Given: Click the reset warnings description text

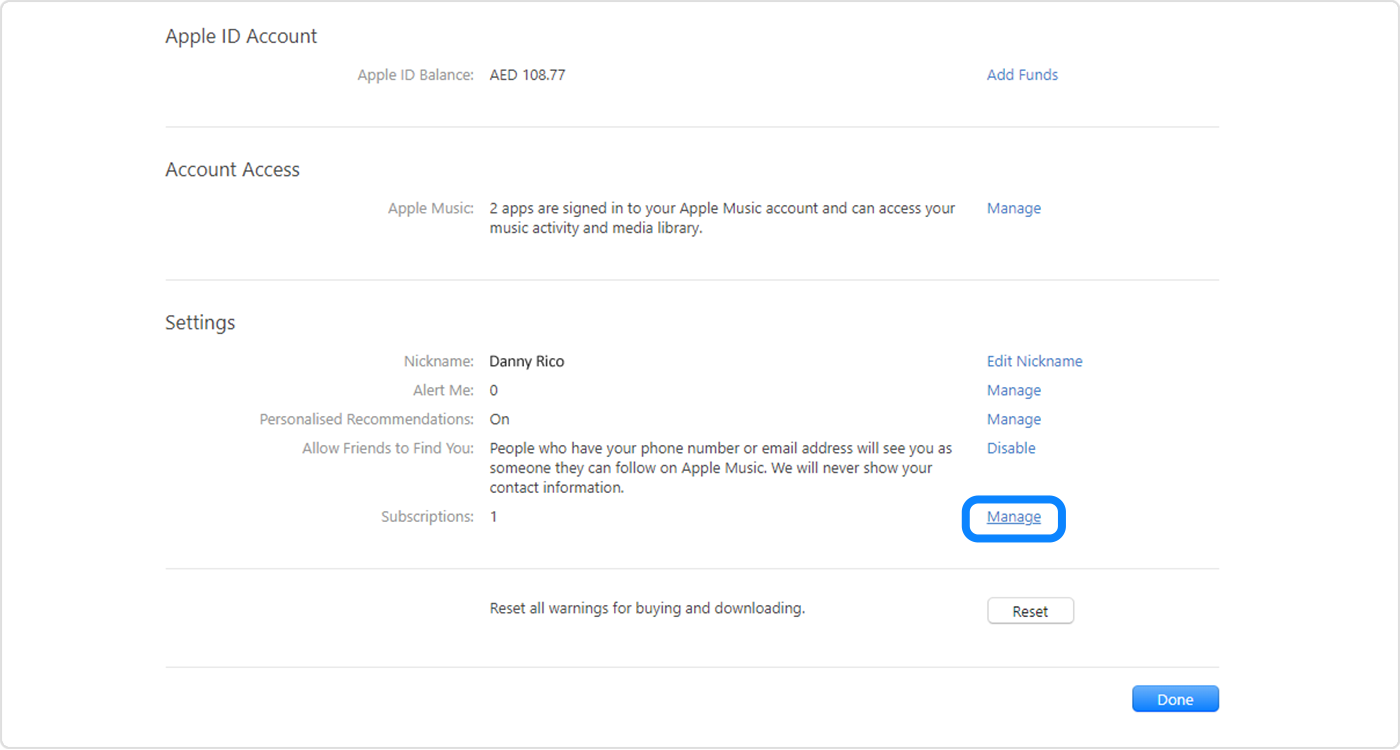Looking at the screenshot, I should point(646,607).
